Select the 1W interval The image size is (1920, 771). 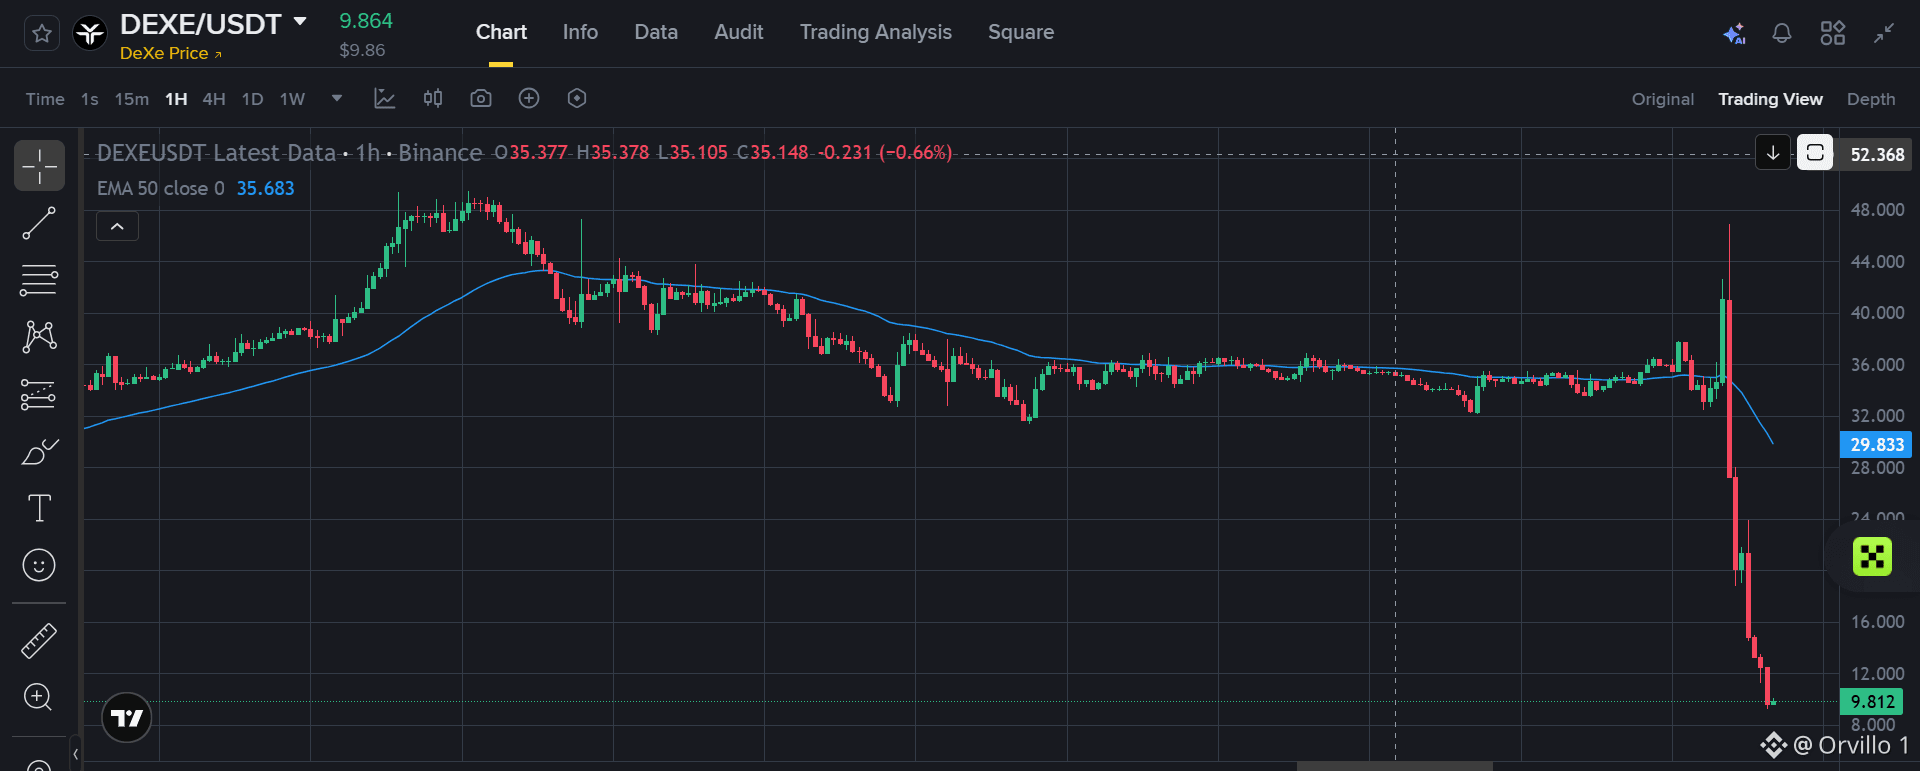pyautogui.click(x=292, y=99)
